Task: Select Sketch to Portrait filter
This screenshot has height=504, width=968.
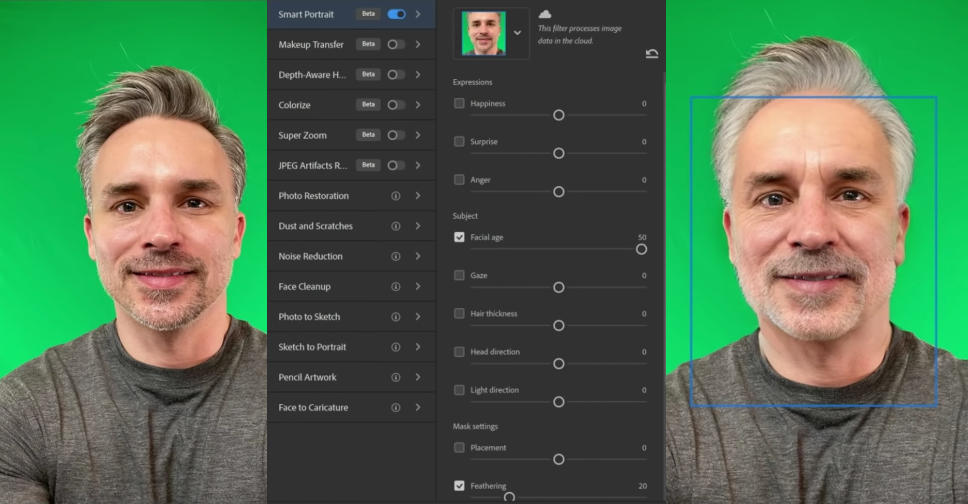Action: point(312,347)
